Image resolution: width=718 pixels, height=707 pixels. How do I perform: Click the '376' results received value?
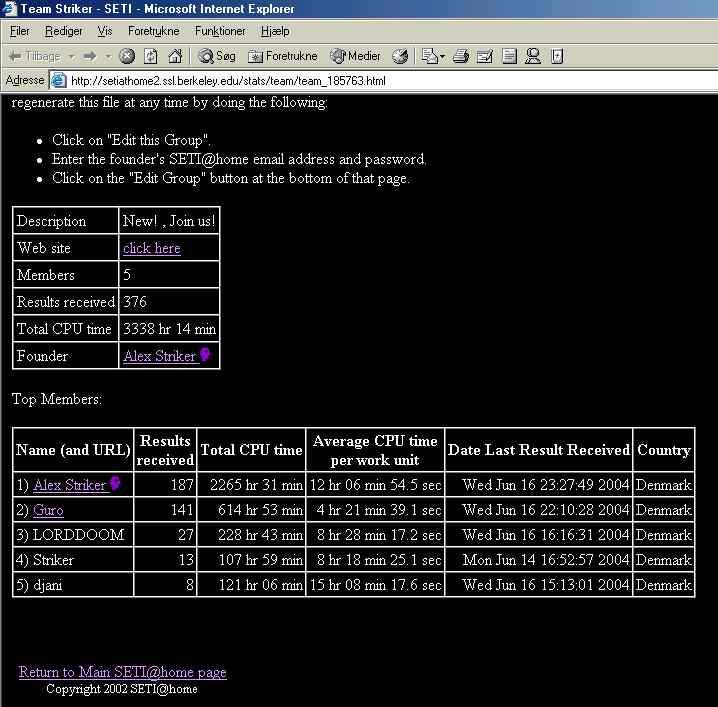click(x=135, y=302)
